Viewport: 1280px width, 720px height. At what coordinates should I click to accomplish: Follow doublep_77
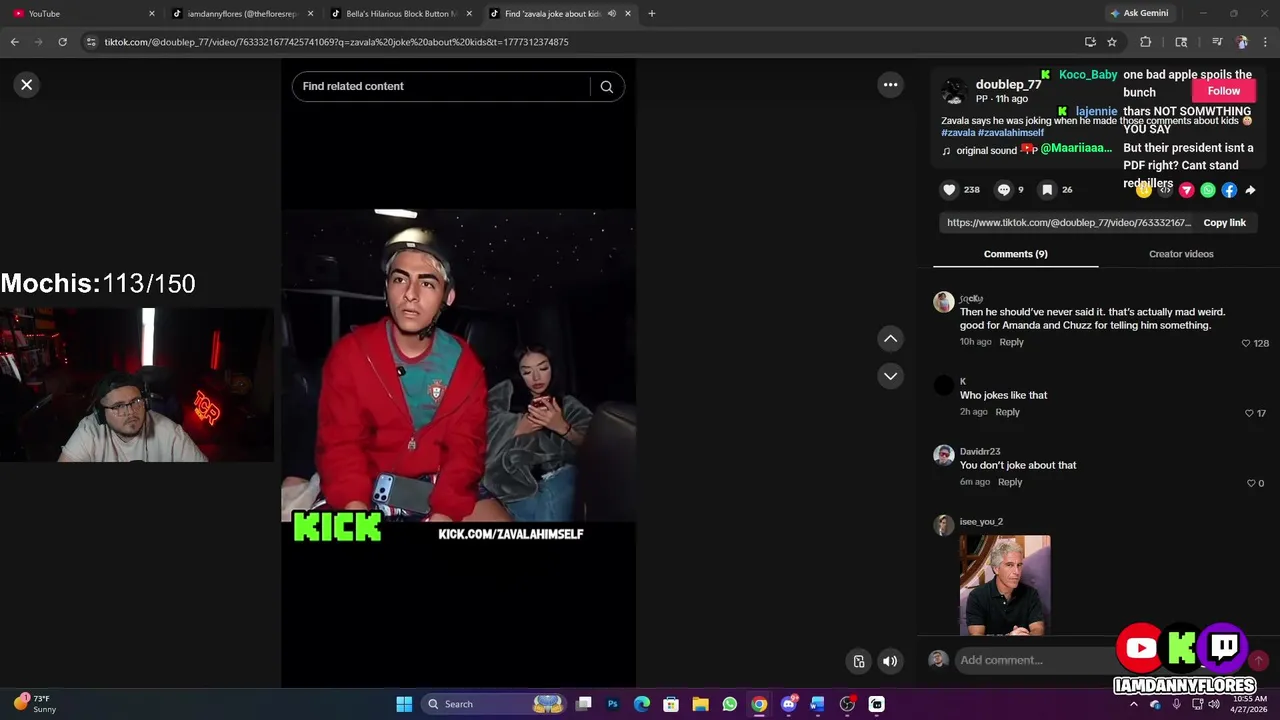(1223, 91)
